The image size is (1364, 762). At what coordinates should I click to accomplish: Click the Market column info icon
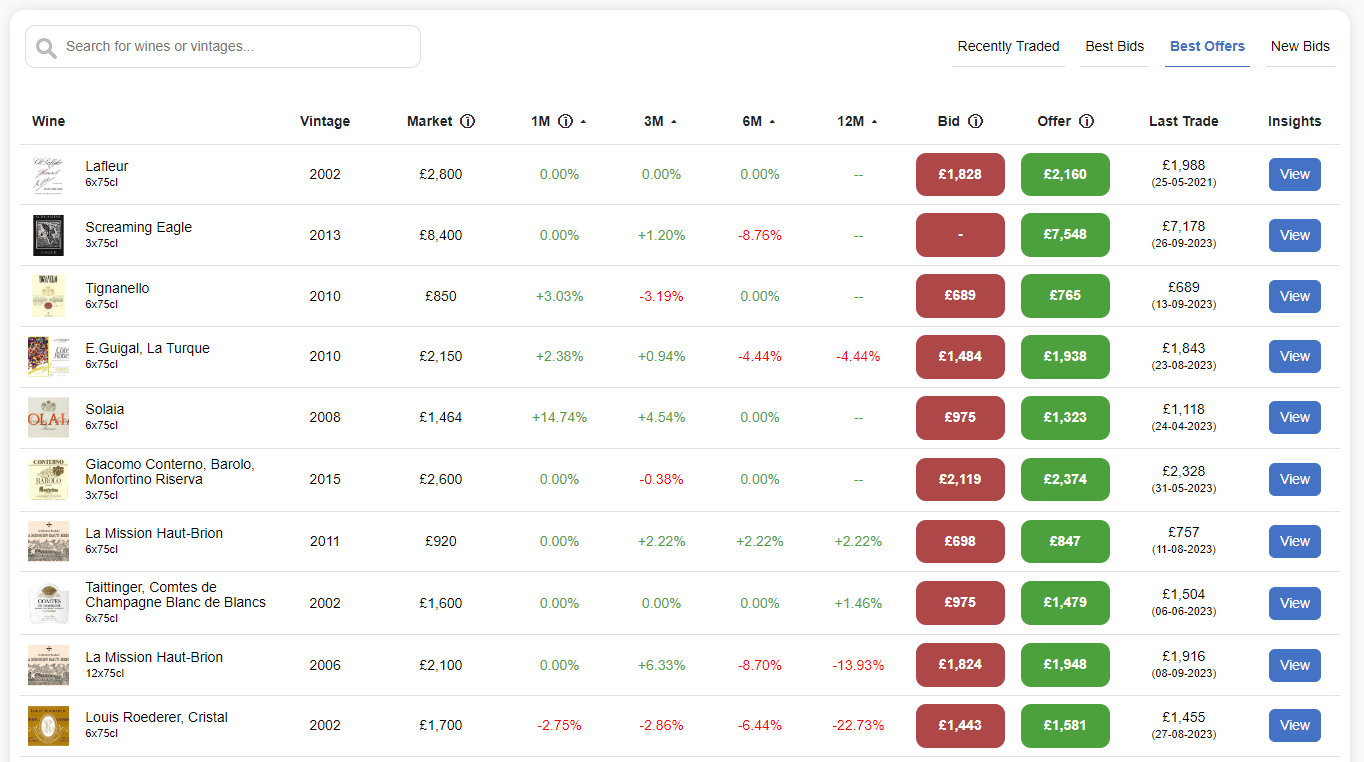click(467, 121)
